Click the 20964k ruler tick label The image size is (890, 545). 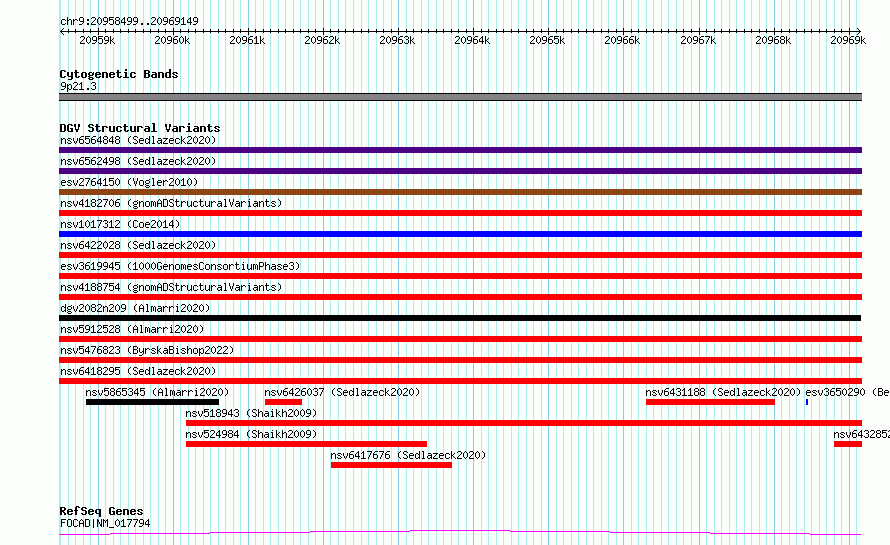[x=472, y=40]
